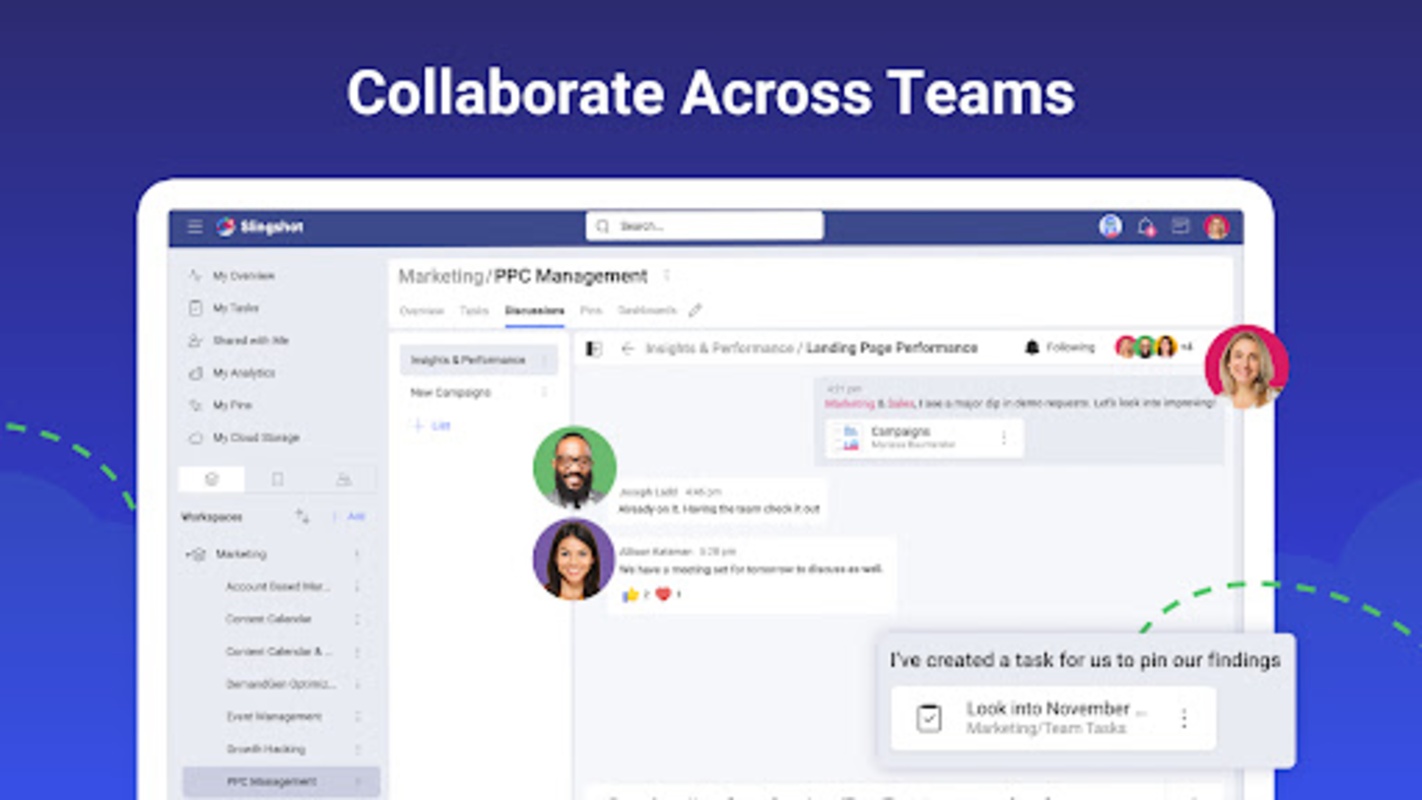Click the round assistant avatar icon in top bar
The image size is (1422, 800).
(1110, 226)
